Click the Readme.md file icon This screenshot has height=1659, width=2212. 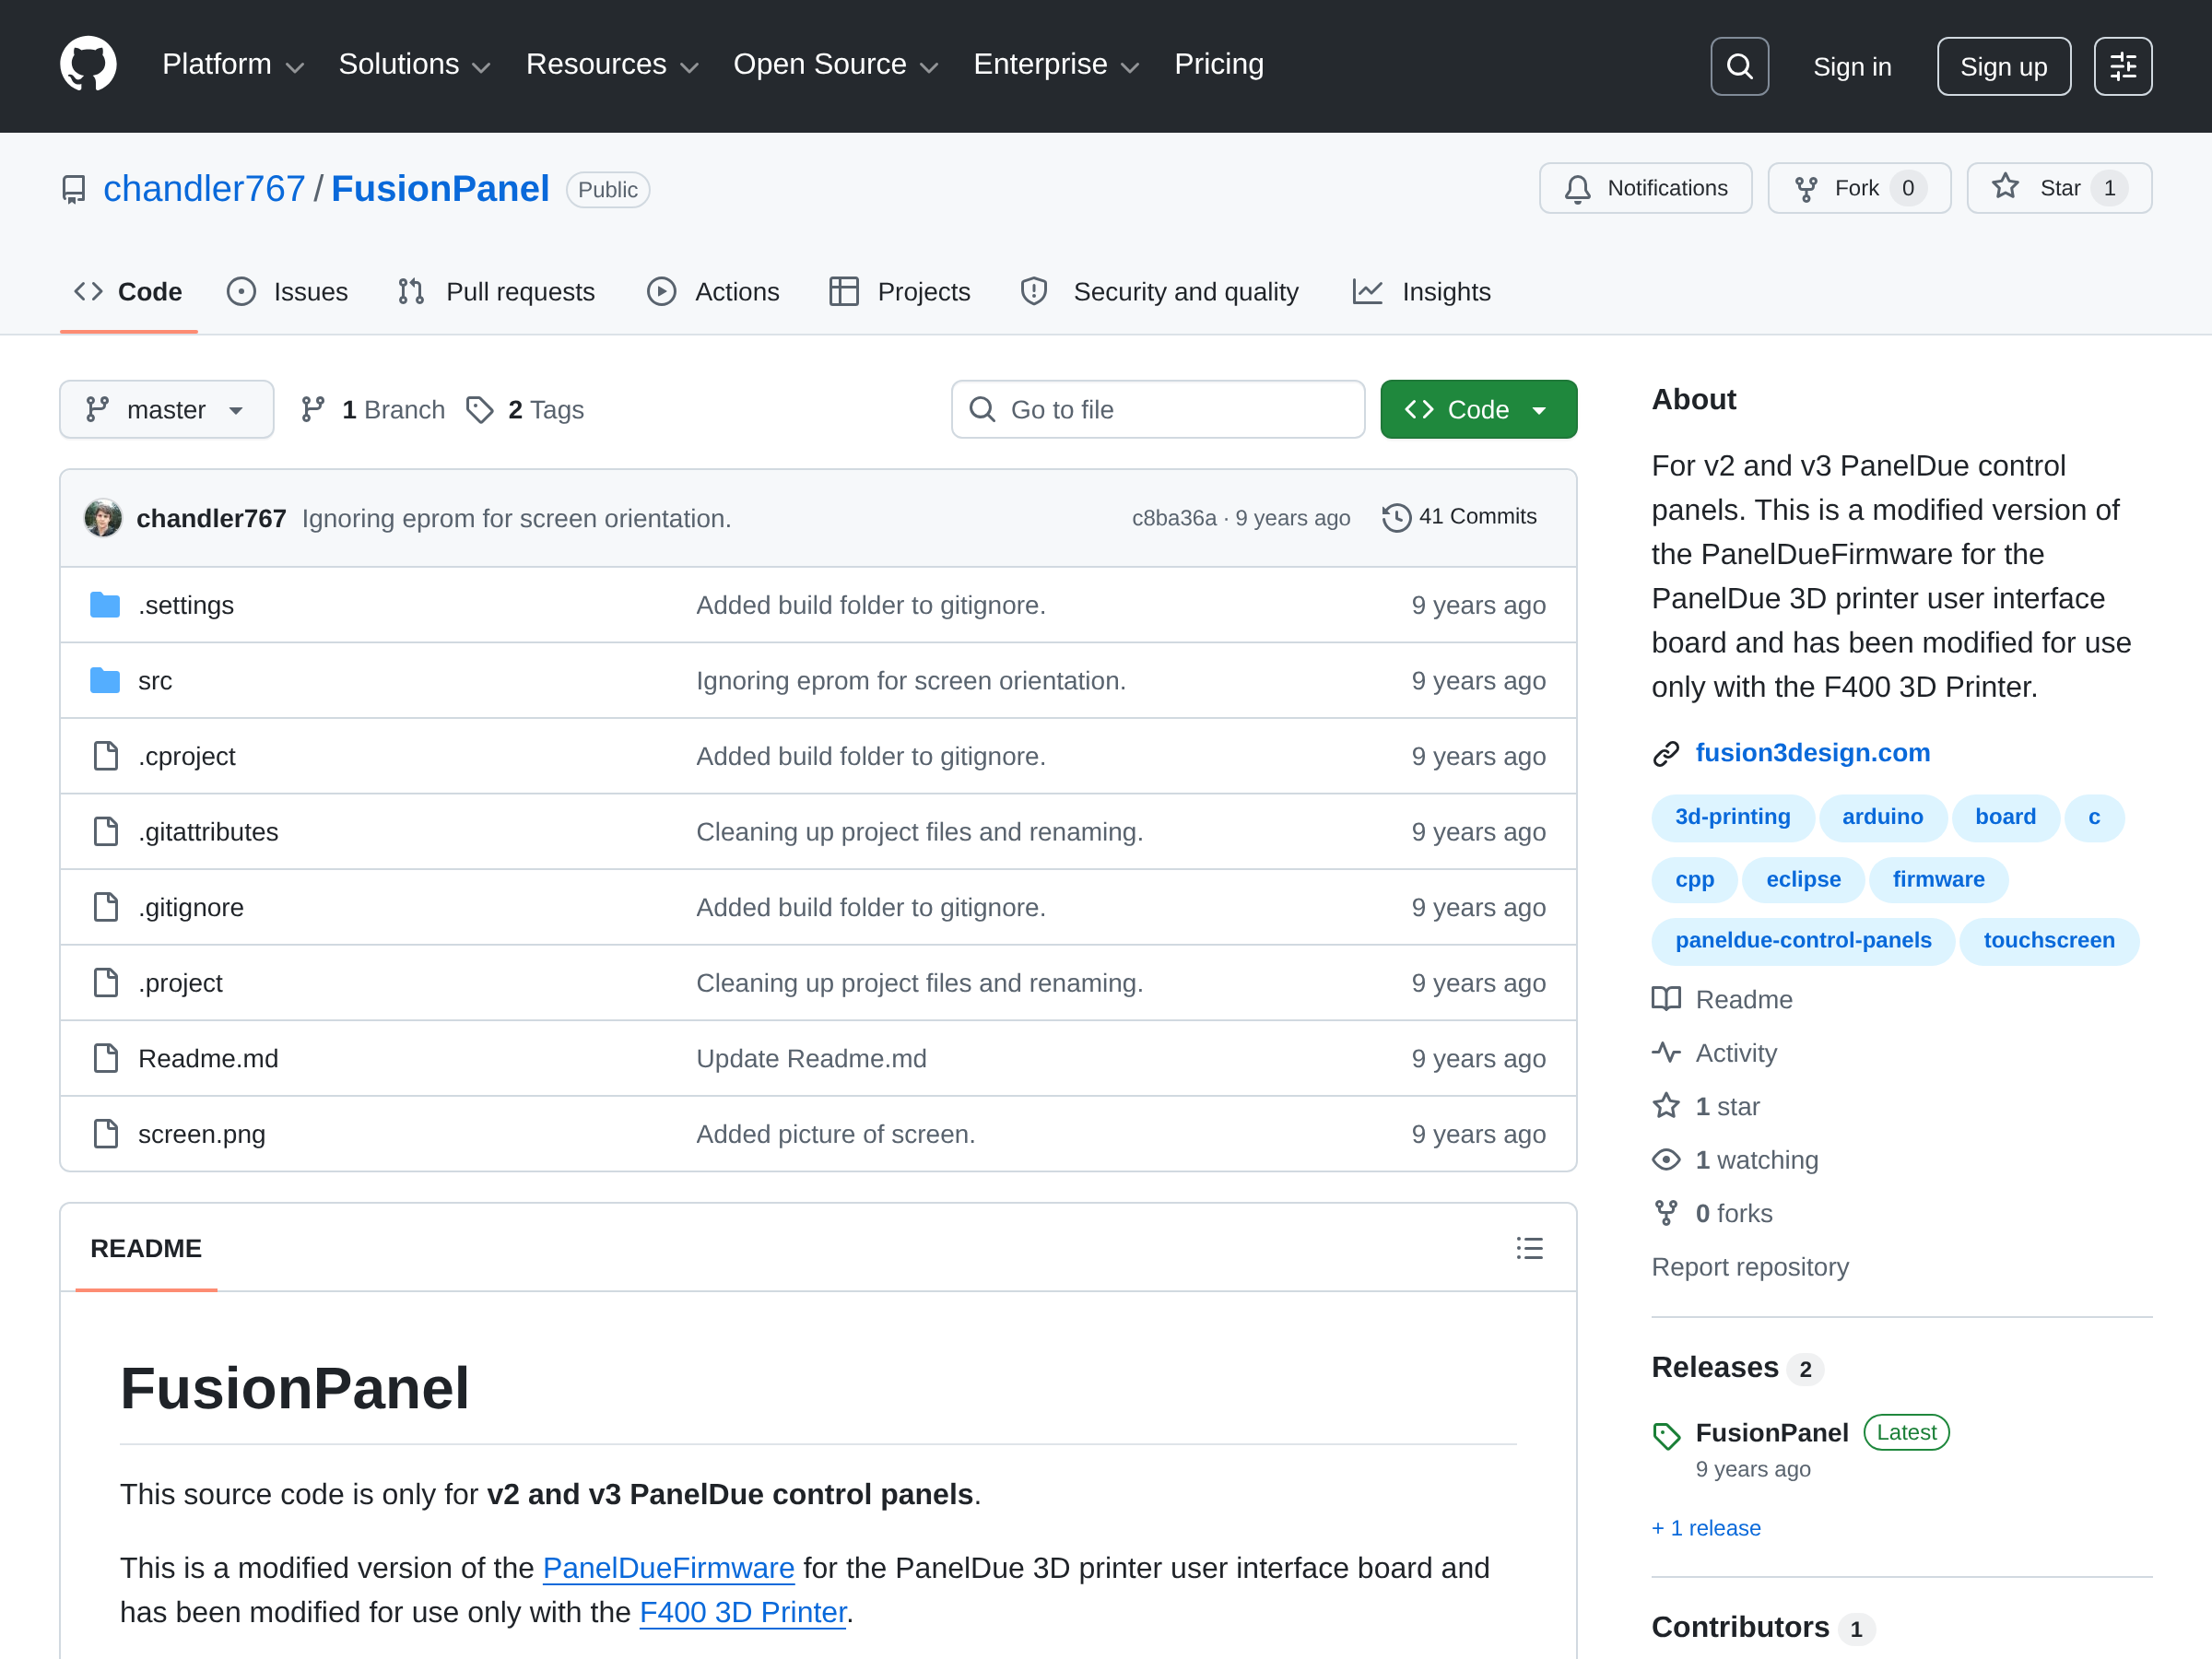pos(105,1058)
